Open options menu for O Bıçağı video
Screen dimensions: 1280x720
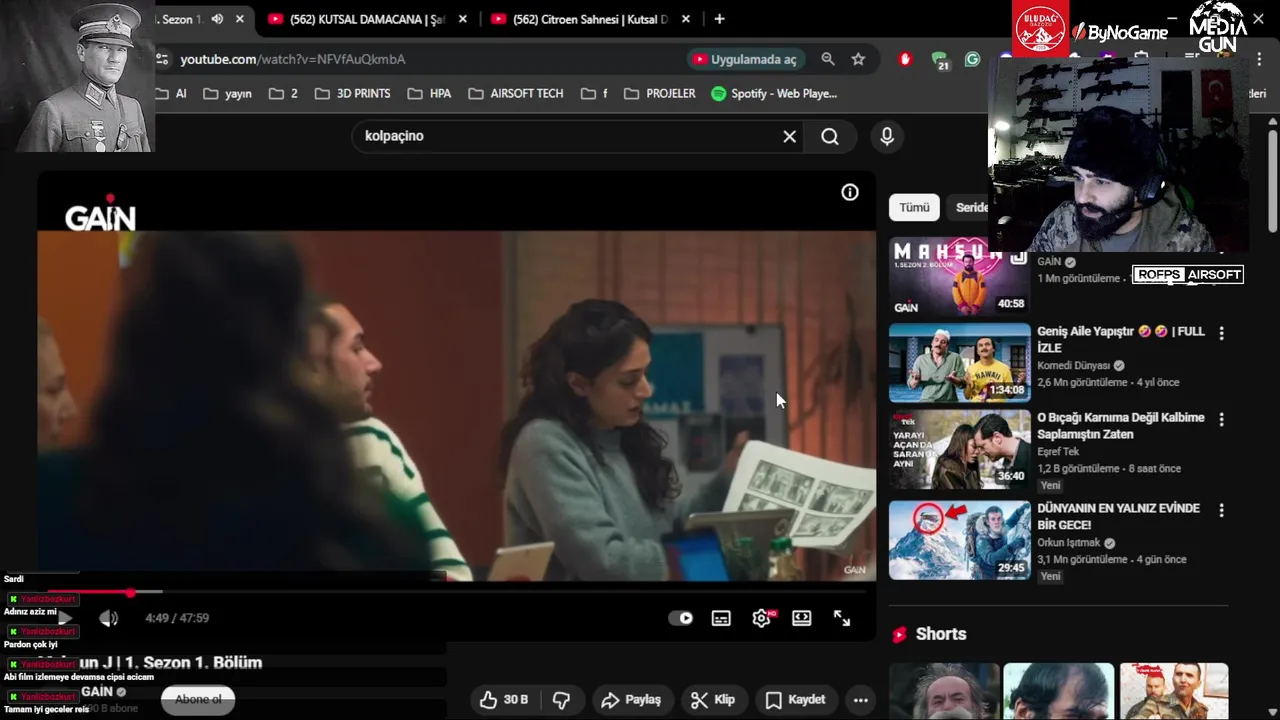(x=1221, y=420)
